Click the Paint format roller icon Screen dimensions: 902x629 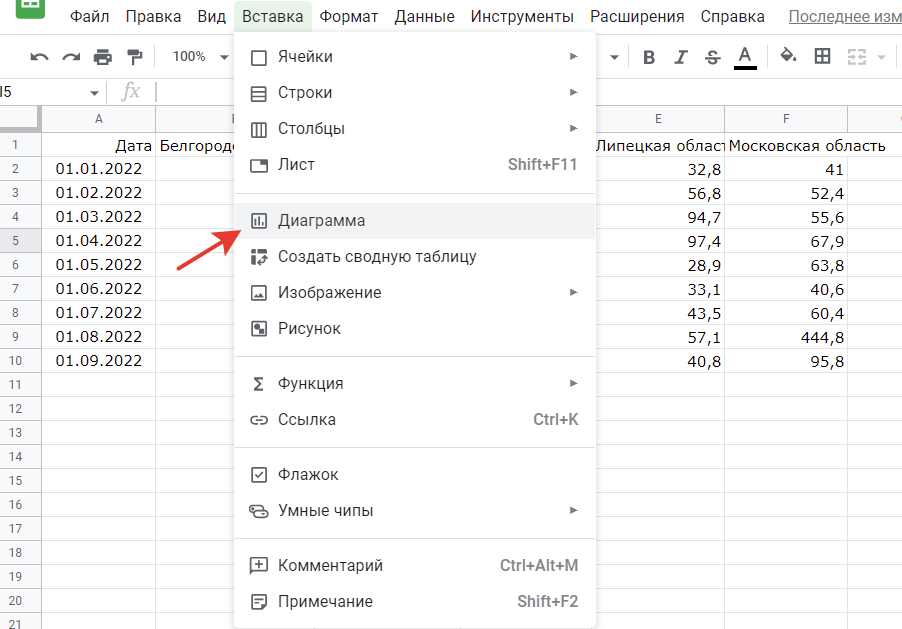(x=134, y=57)
